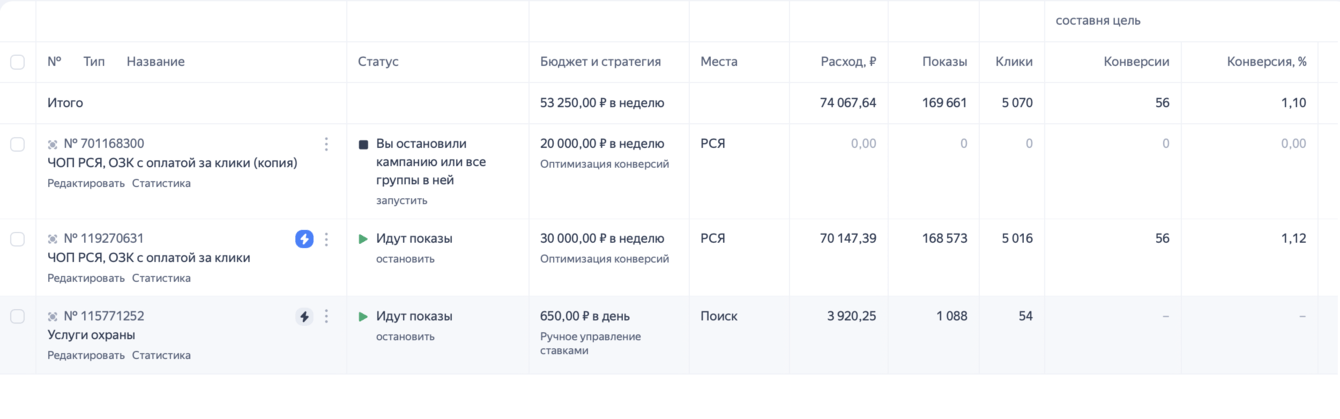
Task: Click the campaign type icon beside № 701168300
Action: [53, 145]
